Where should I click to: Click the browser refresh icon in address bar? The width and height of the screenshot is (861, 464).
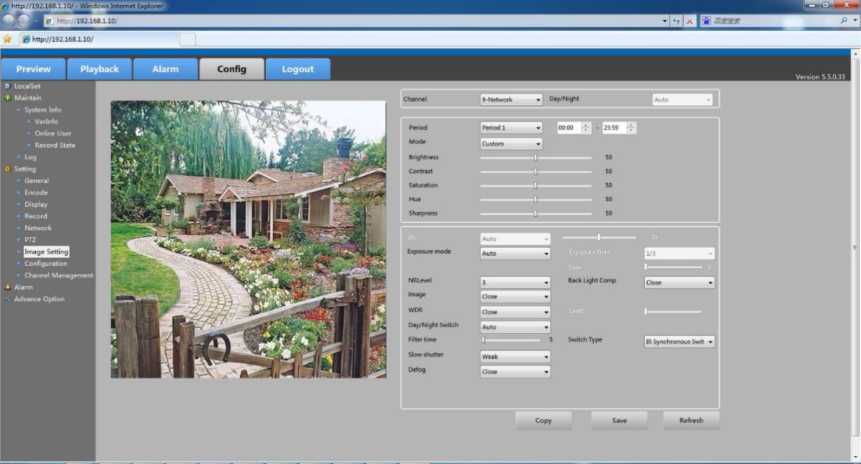tap(676, 20)
